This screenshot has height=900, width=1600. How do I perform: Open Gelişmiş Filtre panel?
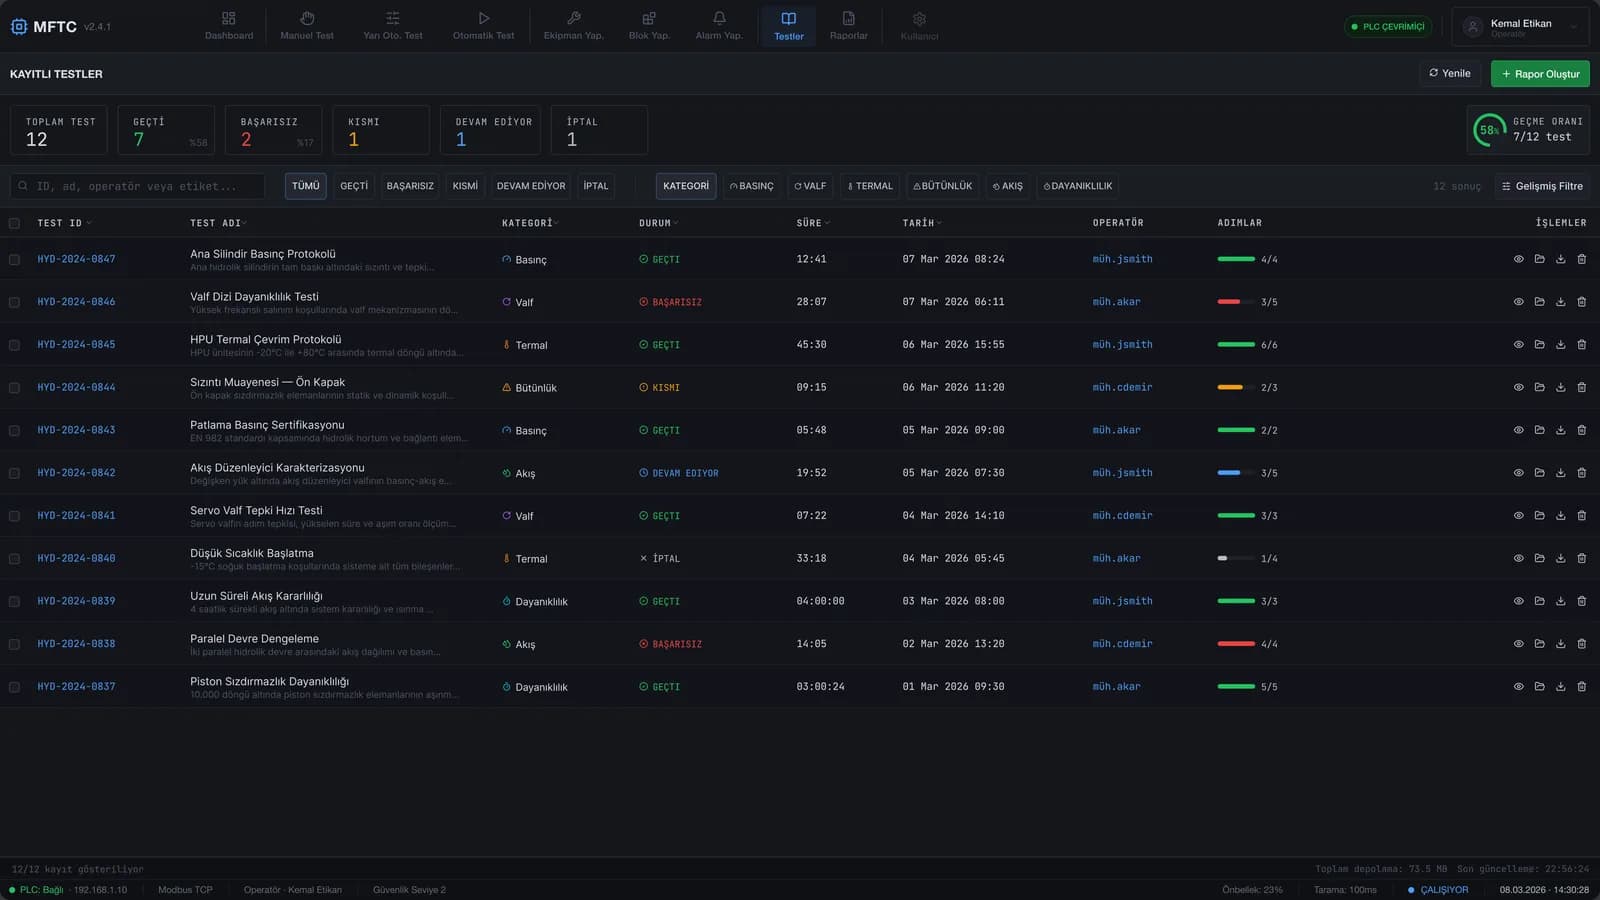(1542, 186)
